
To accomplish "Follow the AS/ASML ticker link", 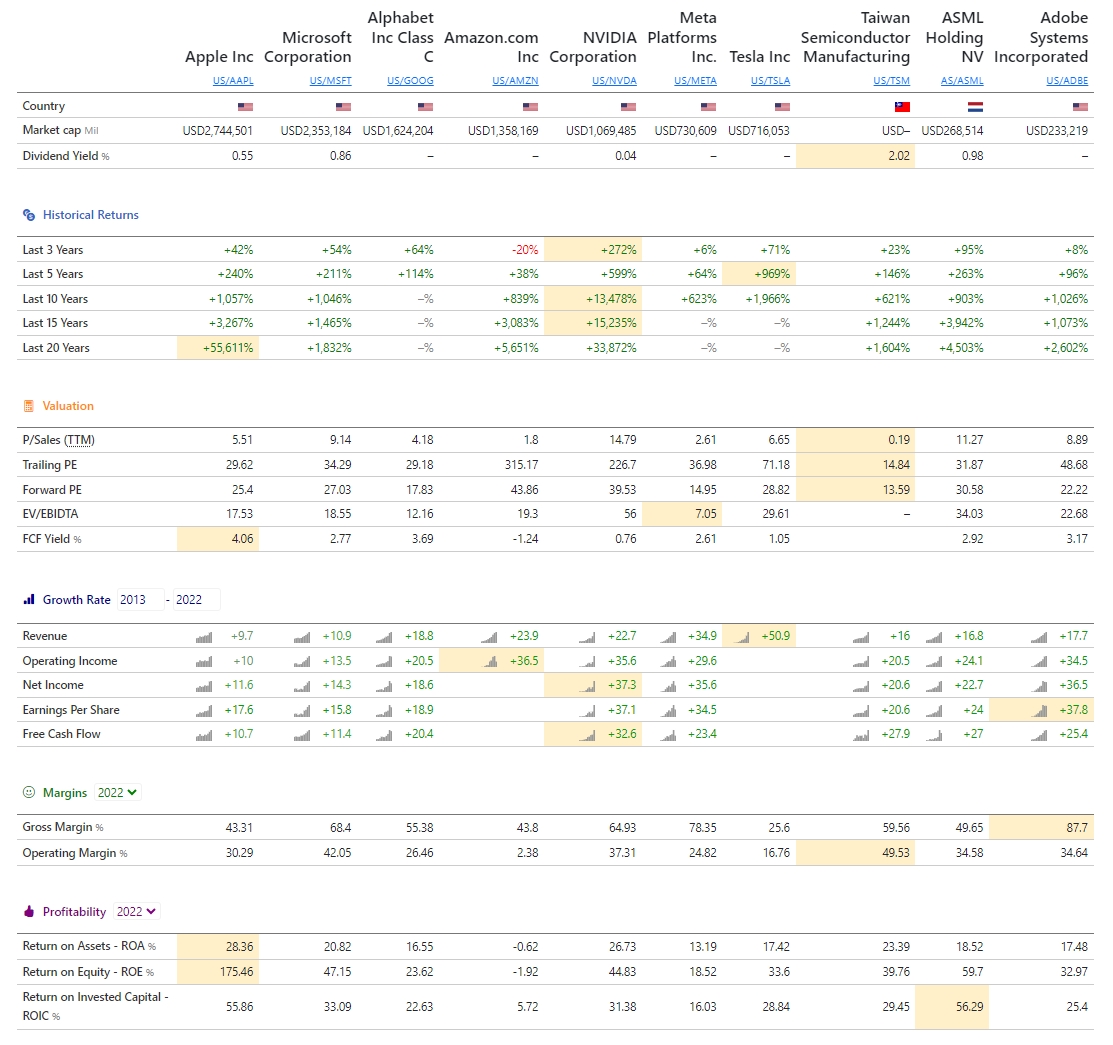I will coord(962,81).
